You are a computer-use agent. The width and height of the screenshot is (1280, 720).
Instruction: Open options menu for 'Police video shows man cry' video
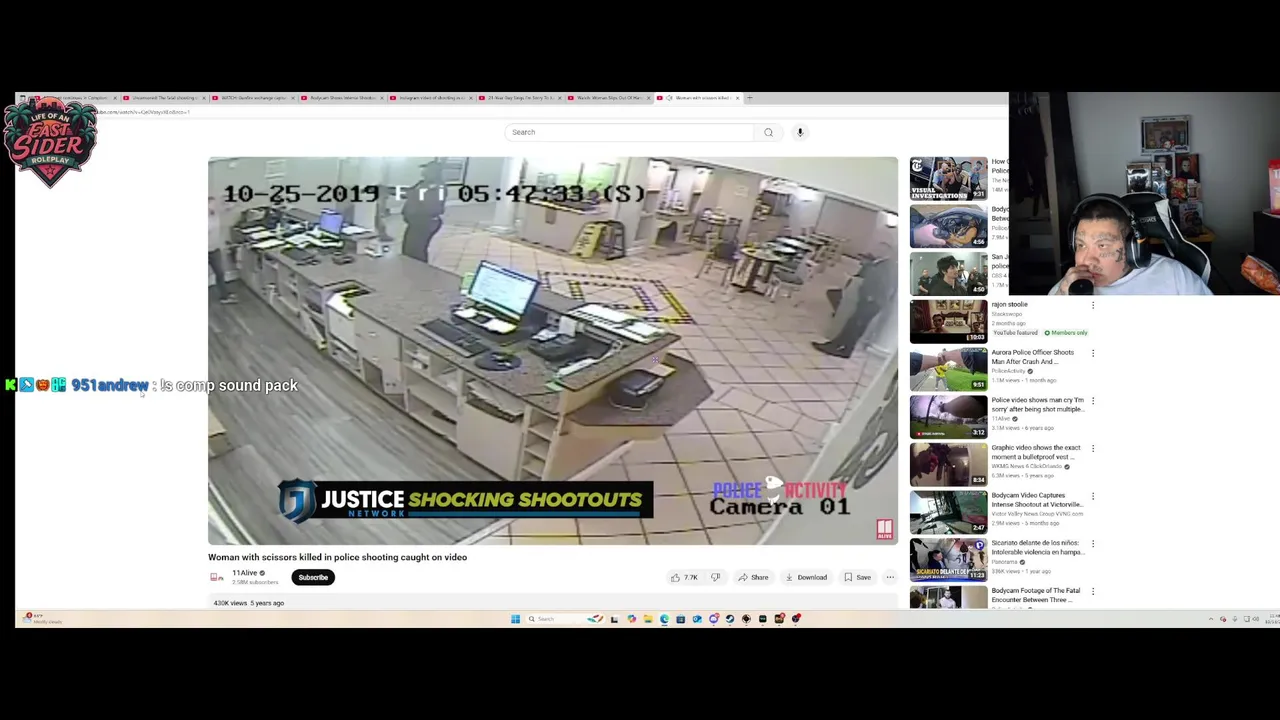coord(1093,401)
